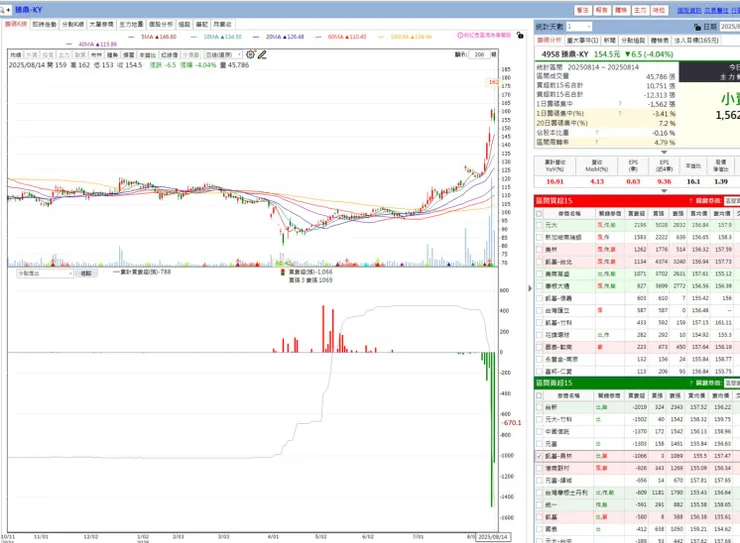The height and width of the screenshot is (543, 740).
Task: Click the 40MA legend line swatch
Action: [x=69, y=44]
